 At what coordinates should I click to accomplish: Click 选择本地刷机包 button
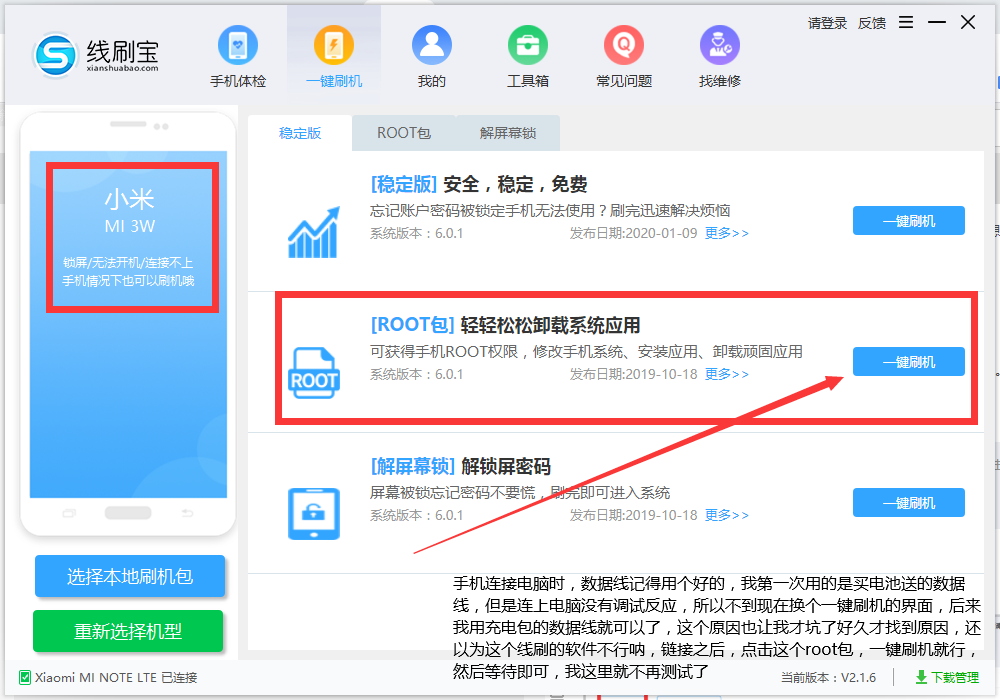(x=130, y=576)
